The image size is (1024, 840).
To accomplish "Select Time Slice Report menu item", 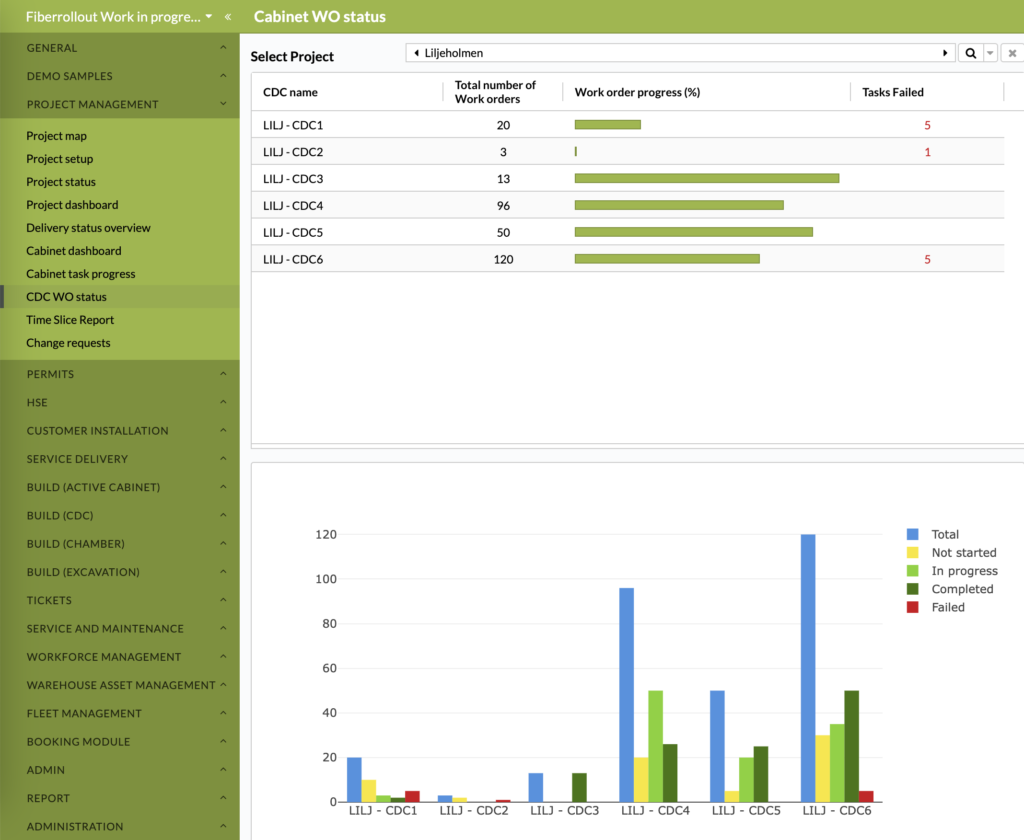I will [70, 320].
